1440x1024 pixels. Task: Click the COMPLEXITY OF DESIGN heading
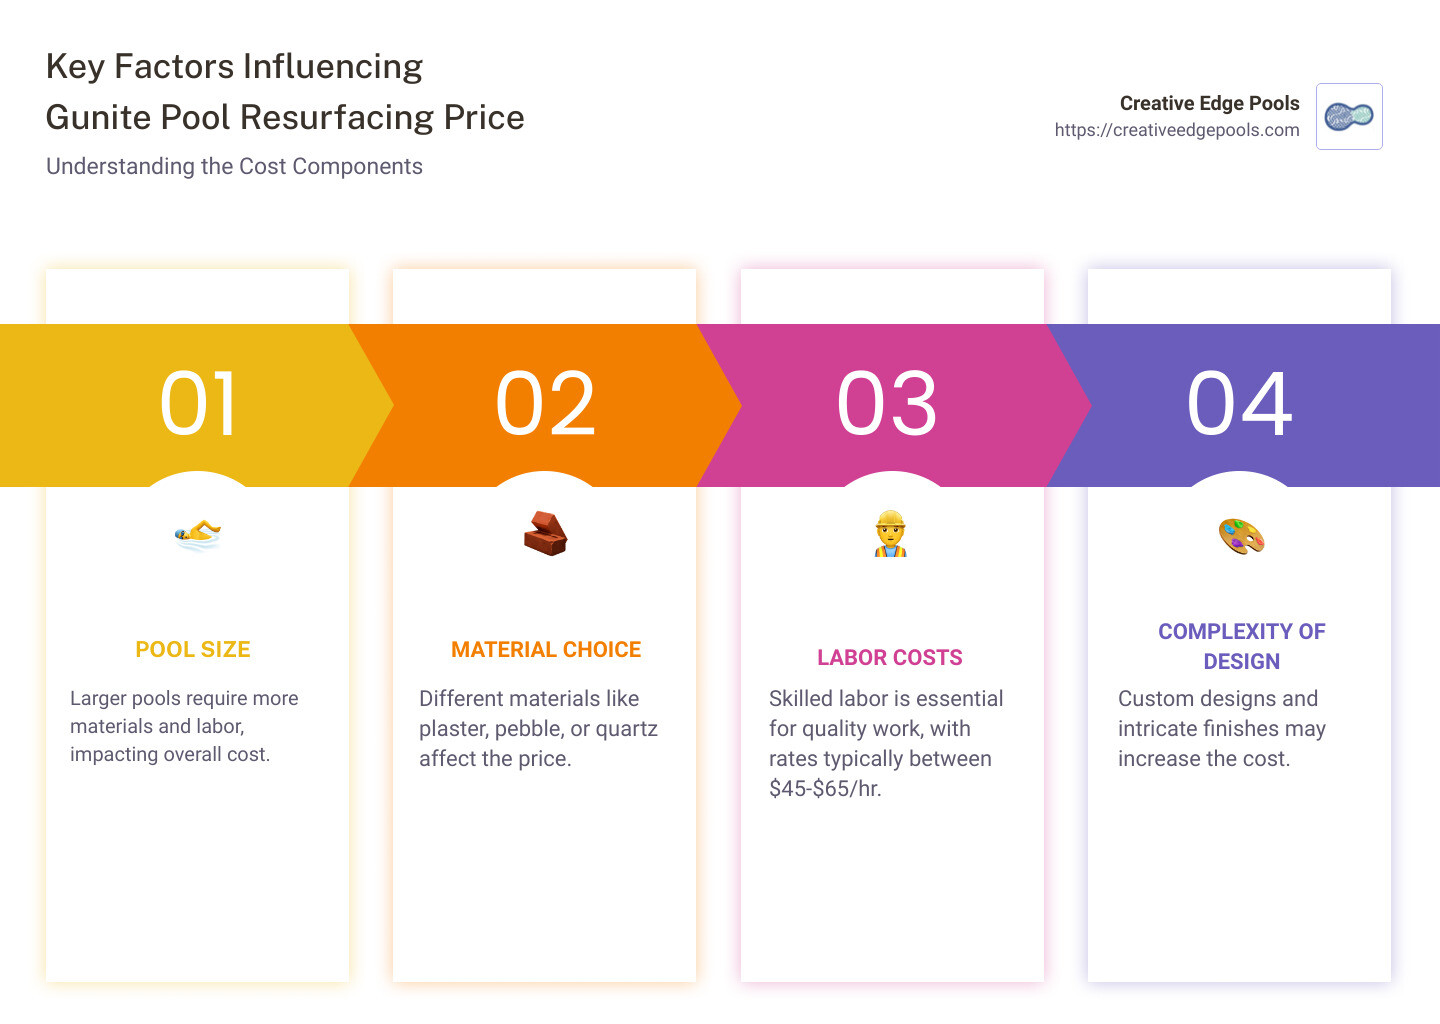(x=1241, y=646)
